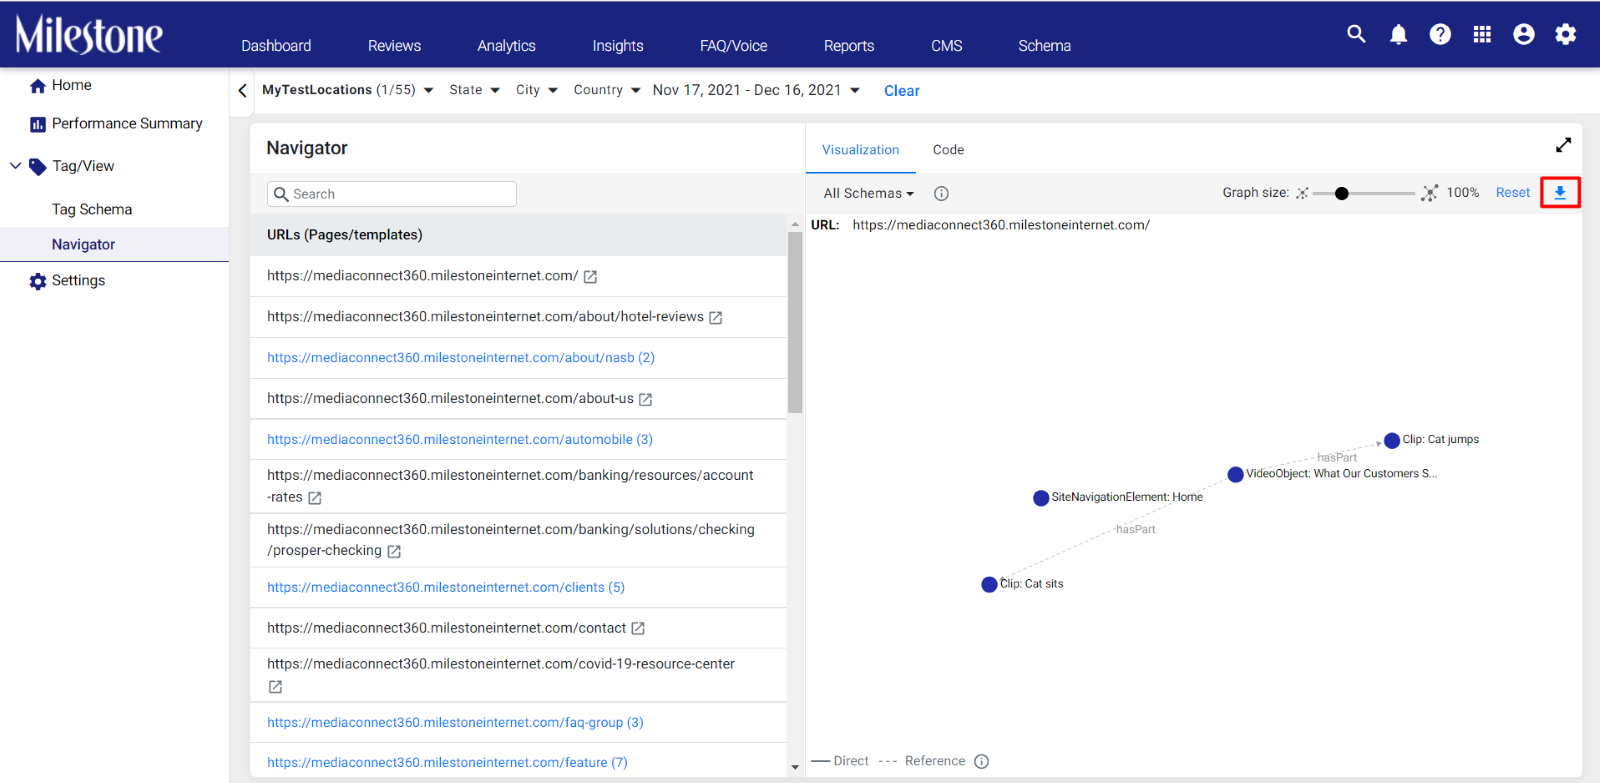Open the Analytics menu
1600x783 pixels.
[506, 46]
